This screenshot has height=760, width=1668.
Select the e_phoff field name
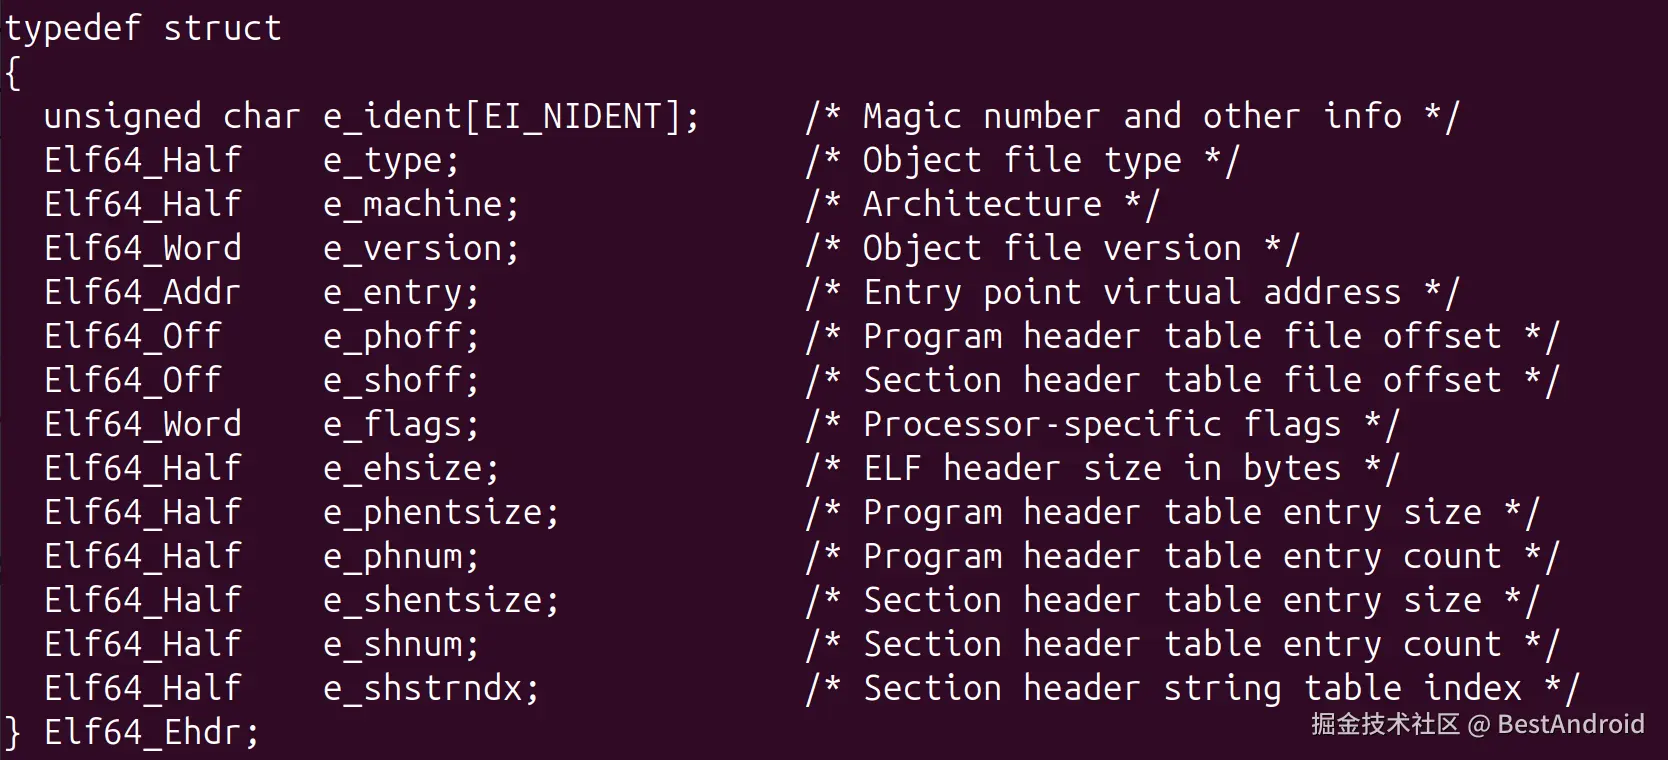pyautogui.click(x=400, y=337)
